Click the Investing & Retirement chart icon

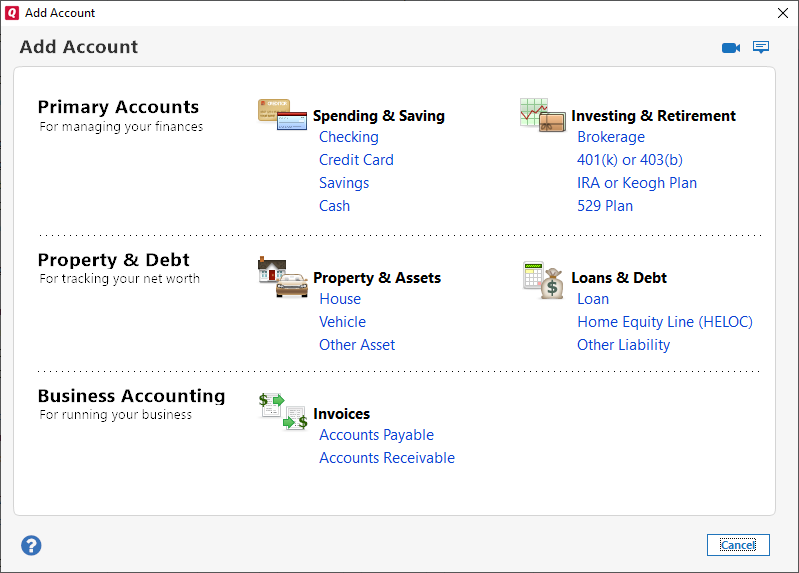point(543,115)
